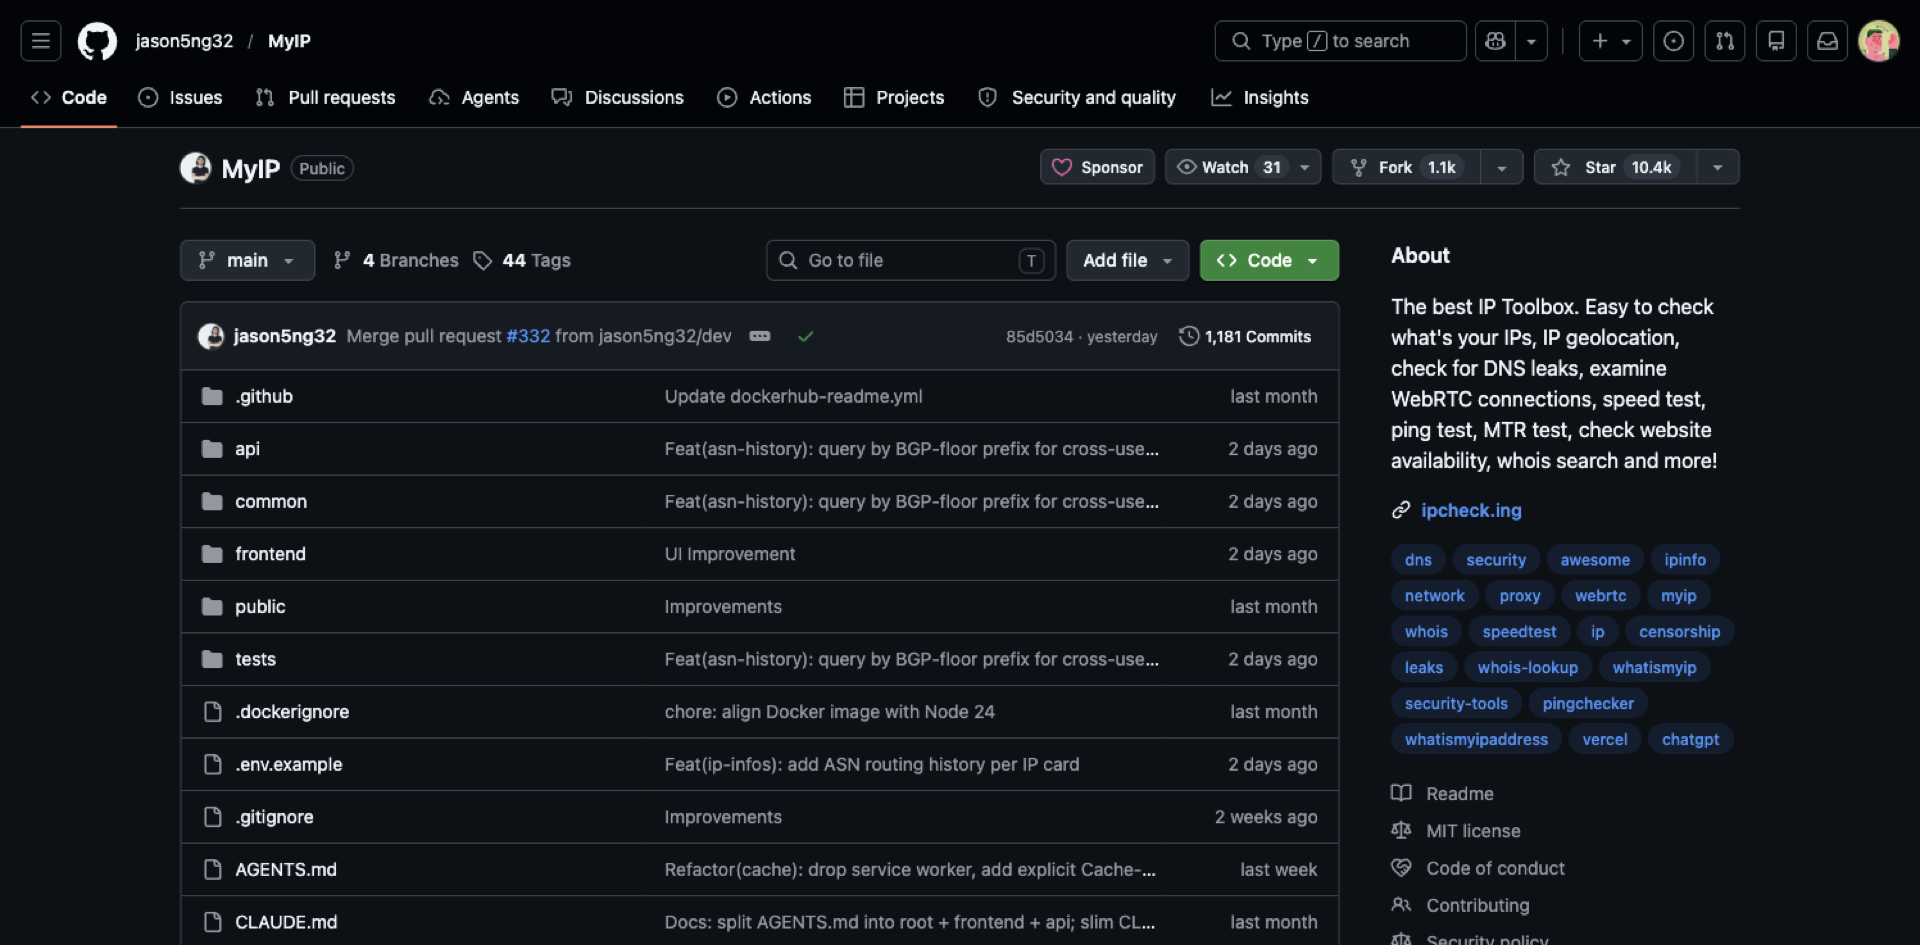Open the issues icon in header
The height and width of the screenshot is (945, 1920).
tap(1673, 41)
